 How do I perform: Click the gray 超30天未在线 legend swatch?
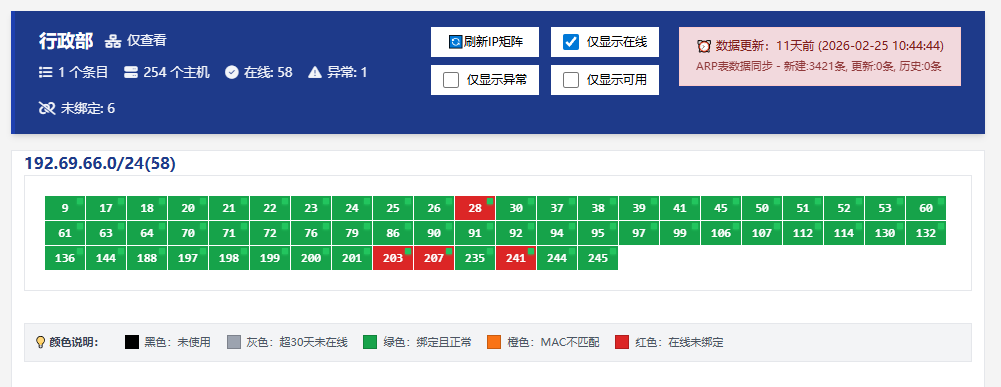point(234,342)
